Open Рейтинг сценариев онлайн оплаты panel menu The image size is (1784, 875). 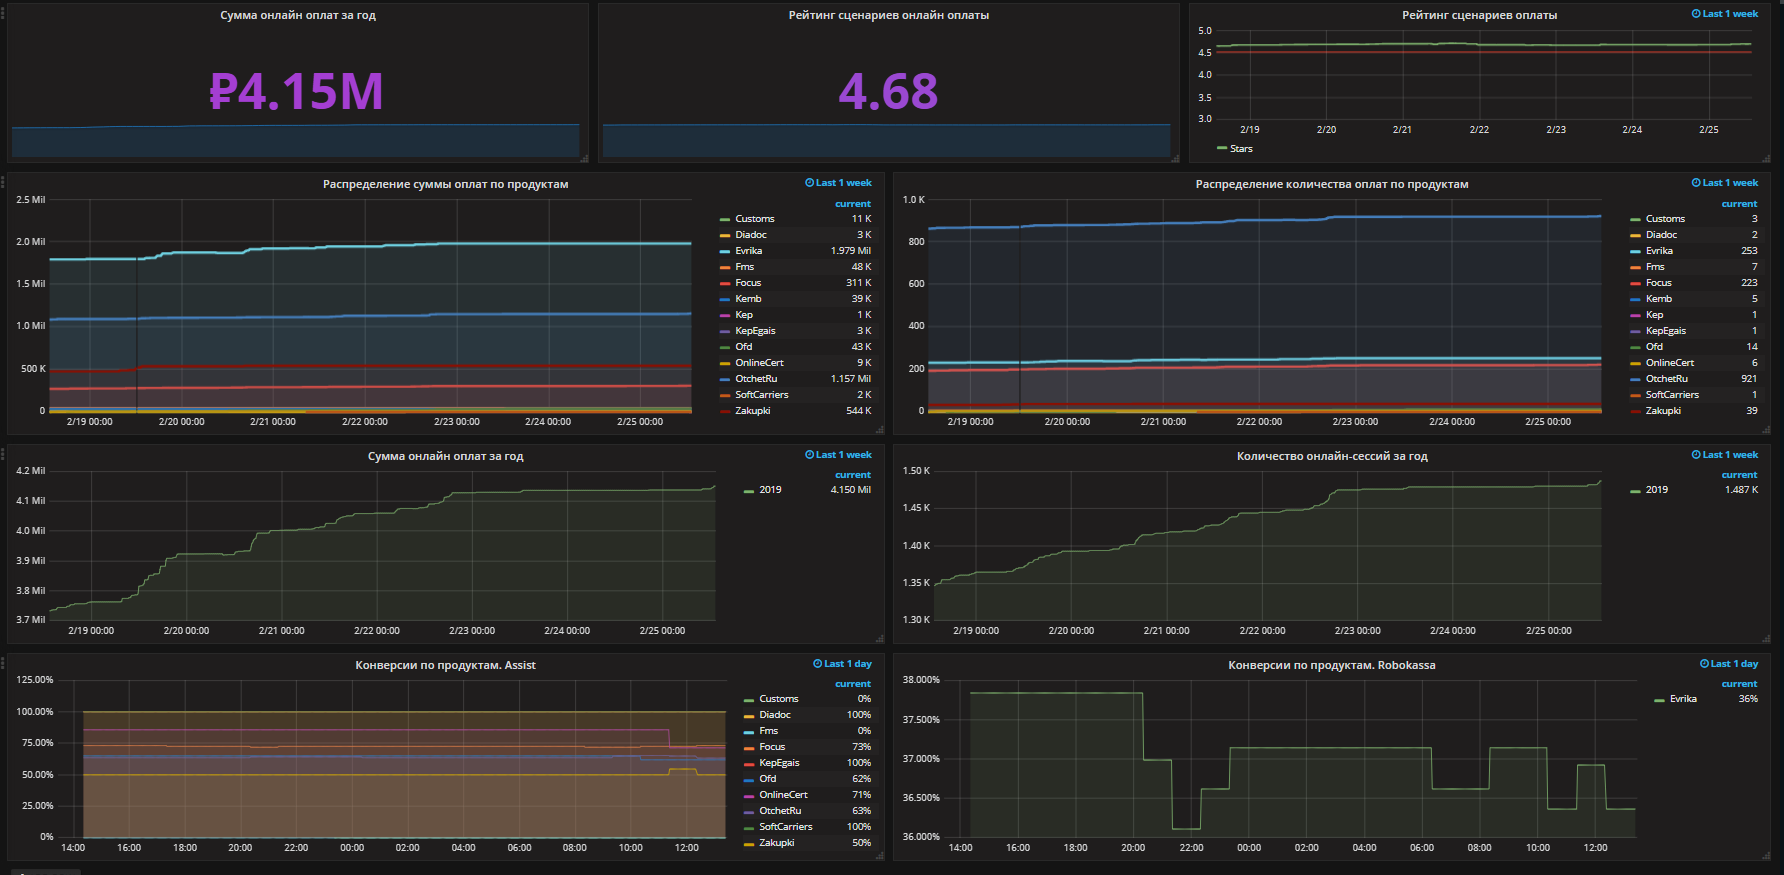click(888, 15)
